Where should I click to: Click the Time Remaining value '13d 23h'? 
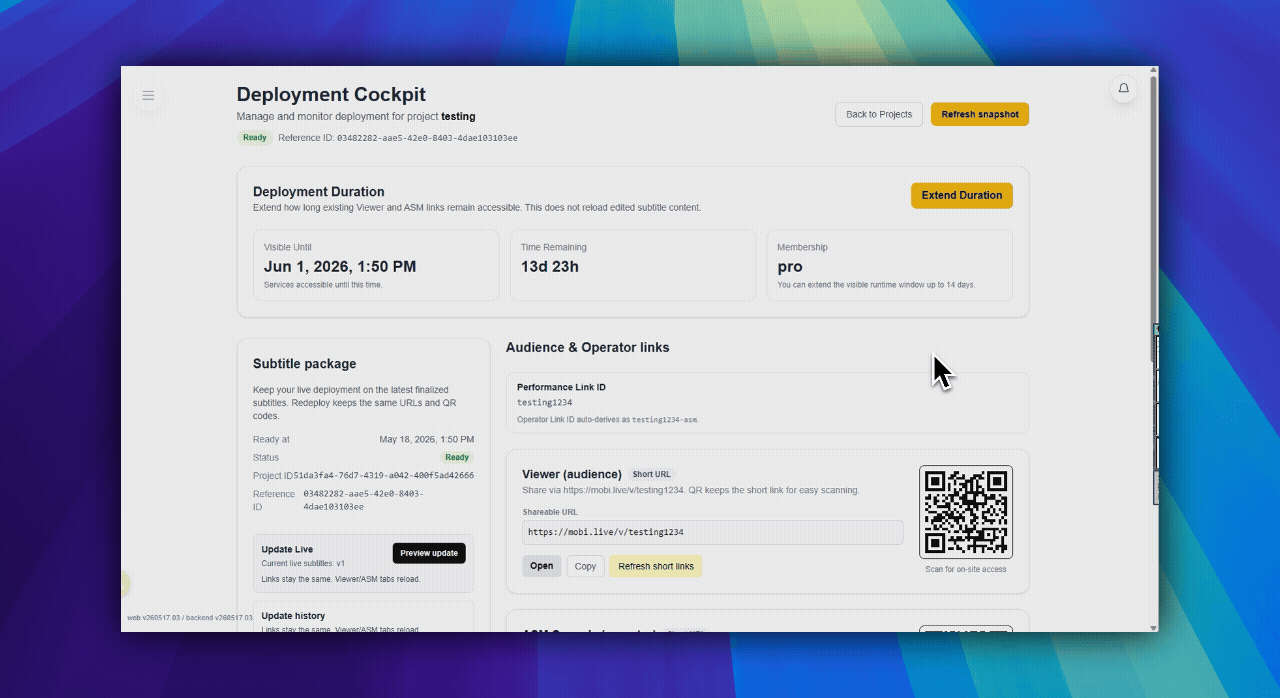coord(550,267)
